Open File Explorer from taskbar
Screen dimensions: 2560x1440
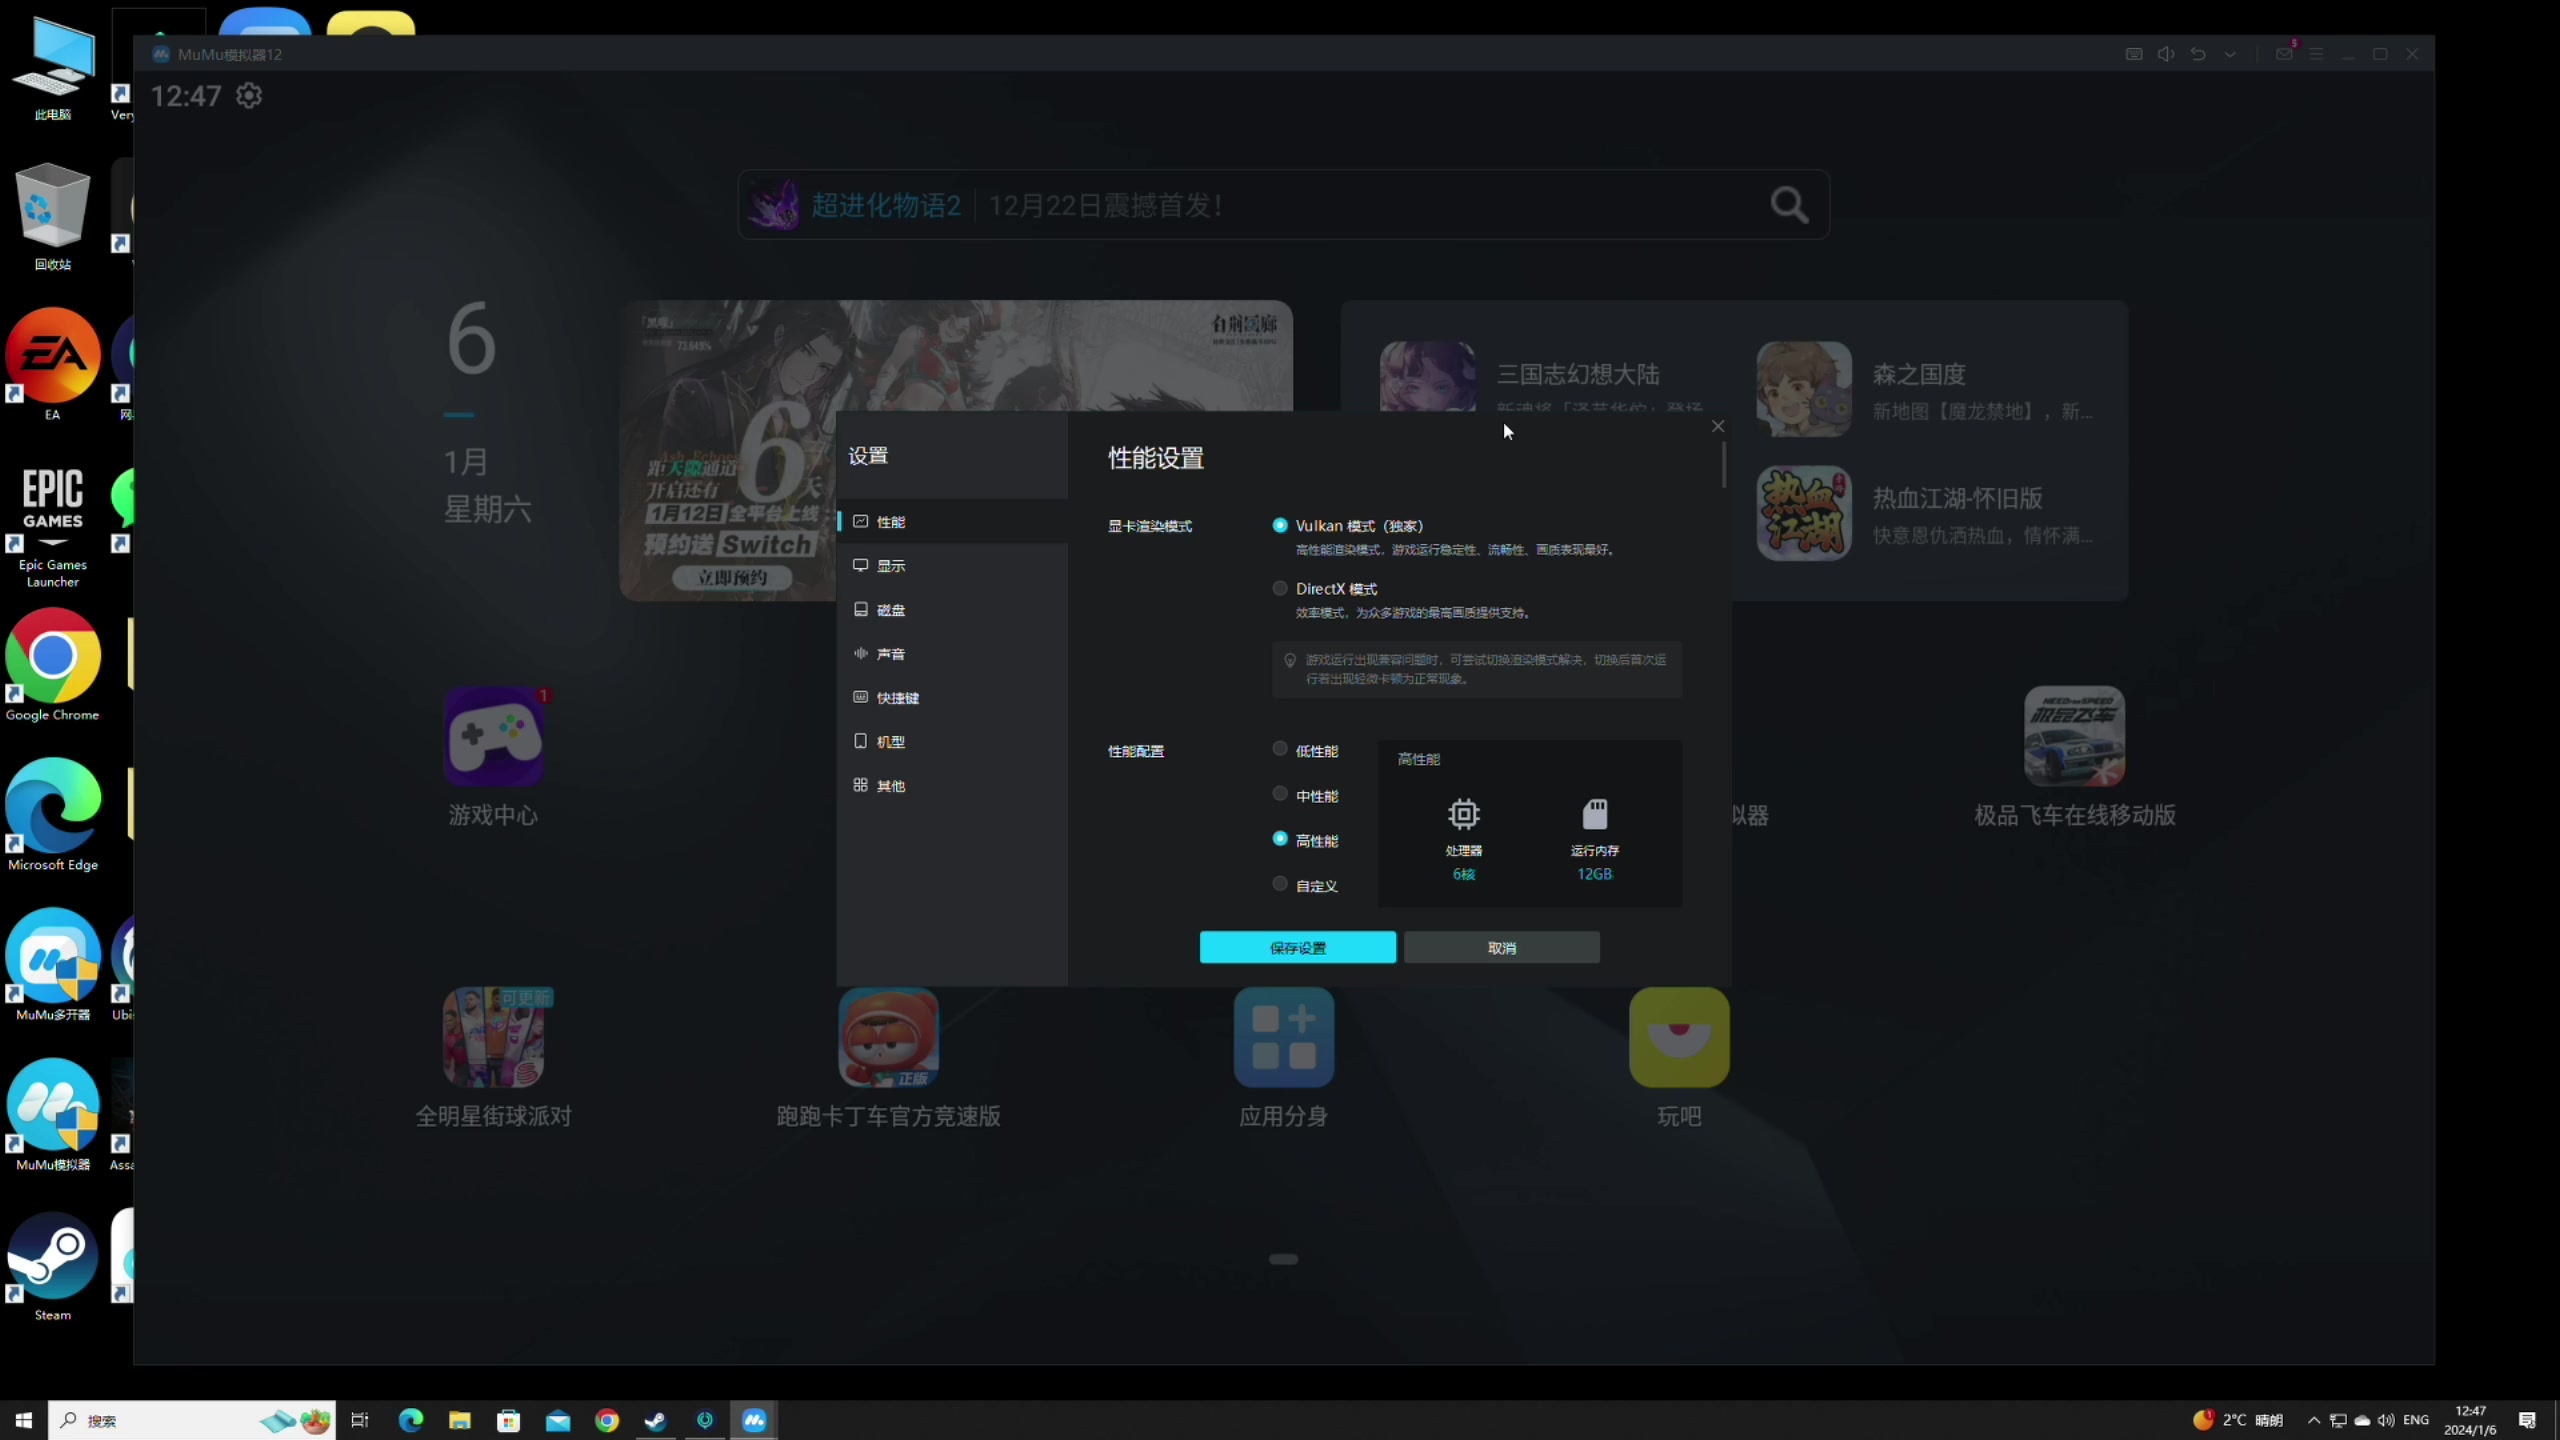tap(459, 1420)
